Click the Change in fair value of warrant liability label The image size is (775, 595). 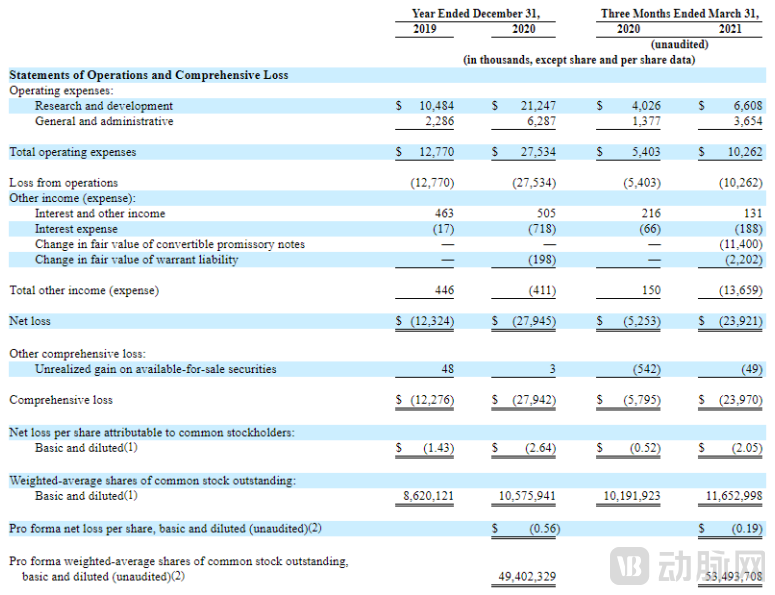(136, 260)
